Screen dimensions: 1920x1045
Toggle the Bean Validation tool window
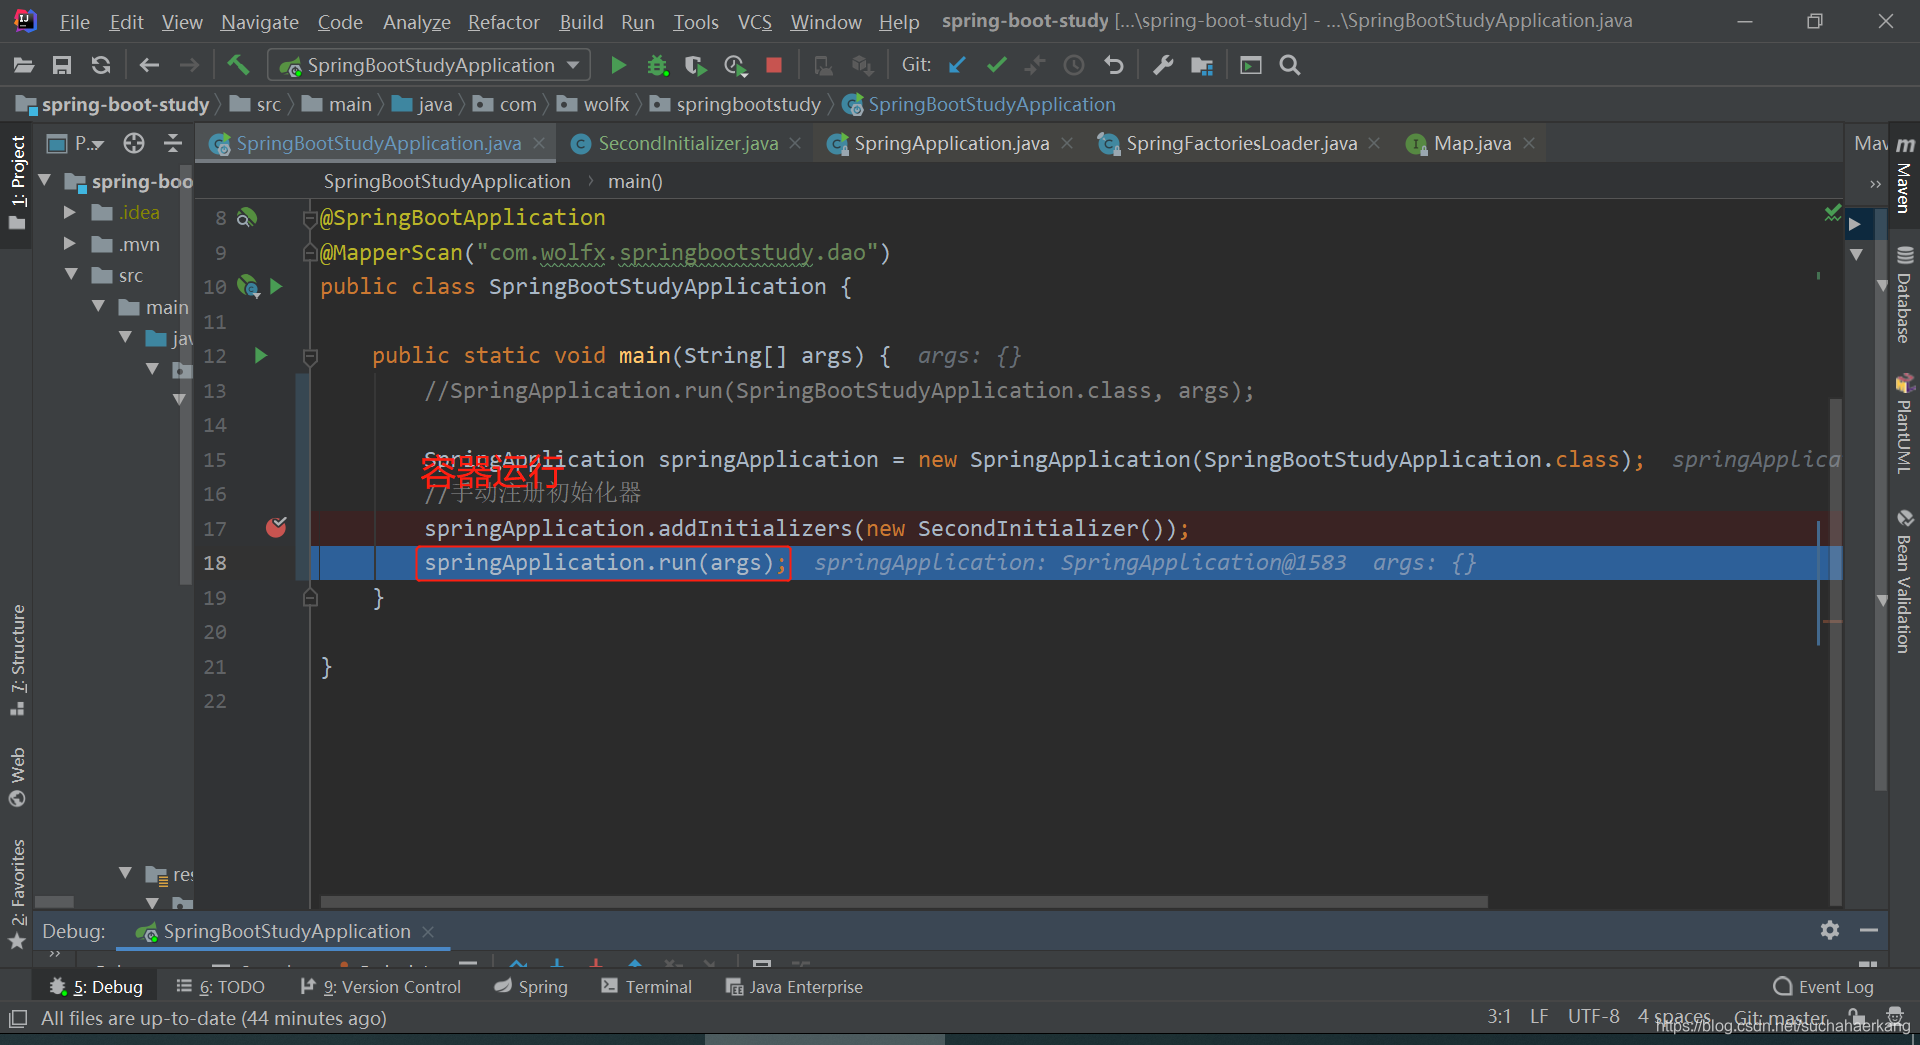(x=1904, y=582)
